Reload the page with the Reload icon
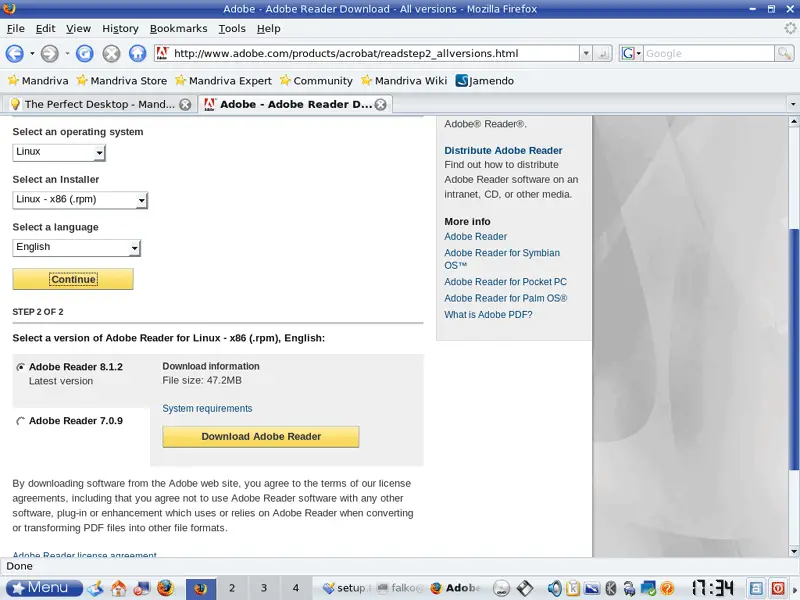Screen dimensions: 800x600 (x=85, y=54)
